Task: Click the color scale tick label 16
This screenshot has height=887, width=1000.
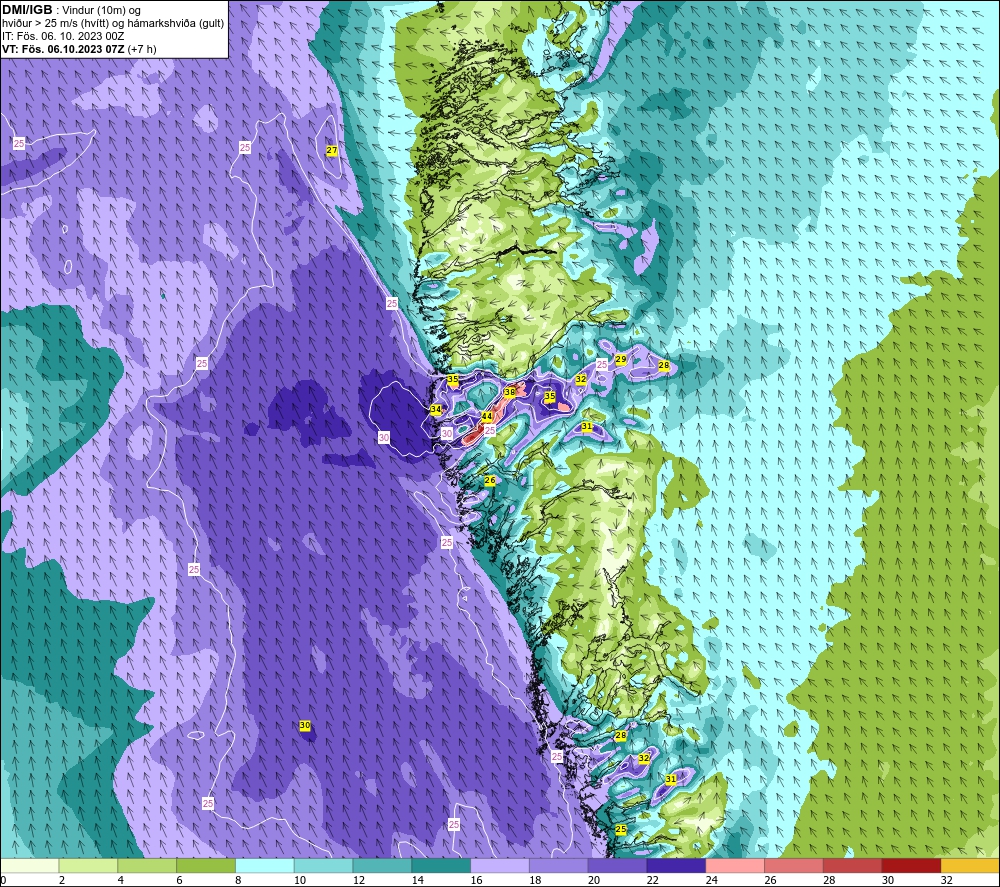Action: click(x=477, y=880)
